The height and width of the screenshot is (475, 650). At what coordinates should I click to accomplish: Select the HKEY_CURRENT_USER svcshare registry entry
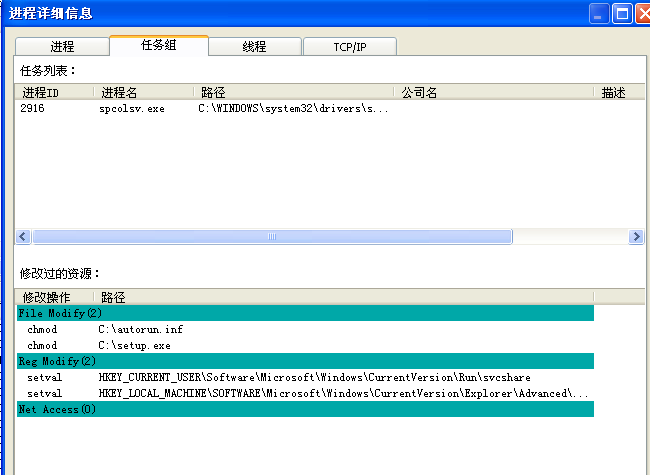pyautogui.click(x=313, y=377)
